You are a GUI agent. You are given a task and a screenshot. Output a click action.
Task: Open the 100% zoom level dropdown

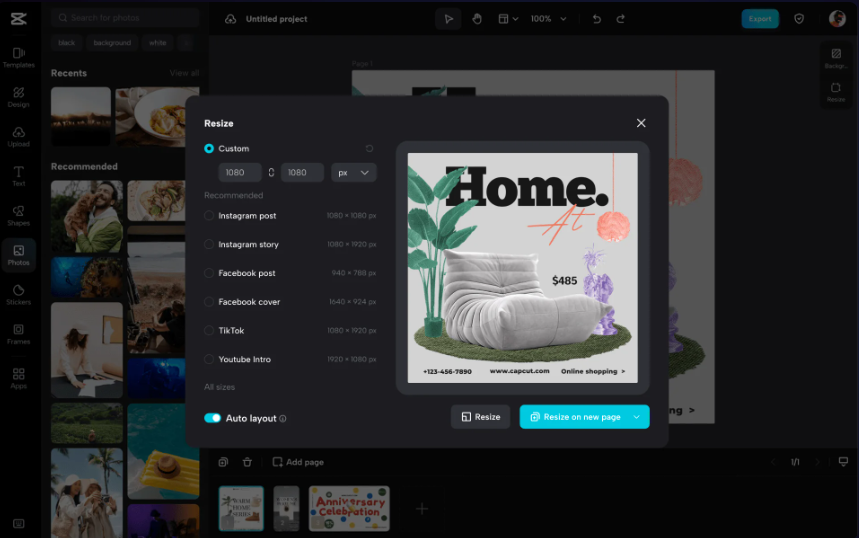coord(548,19)
